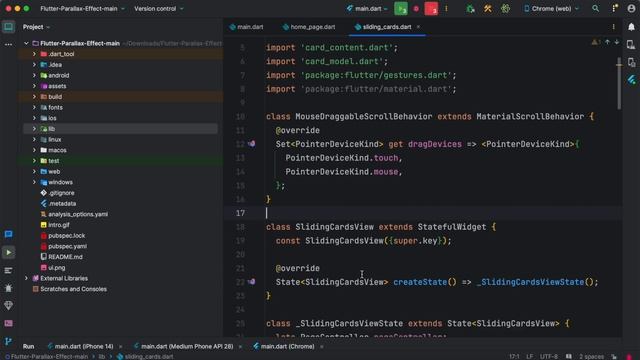The height and width of the screenshot is (360, 640).
Task: Select README.md in project tree
Action: (65, 257)
